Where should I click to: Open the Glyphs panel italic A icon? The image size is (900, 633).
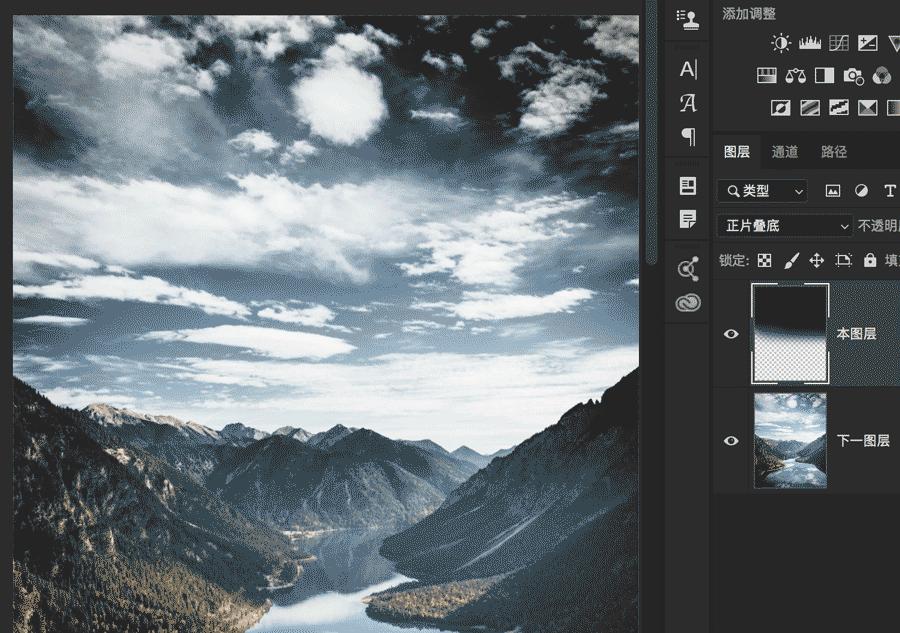tap(688, 103)
